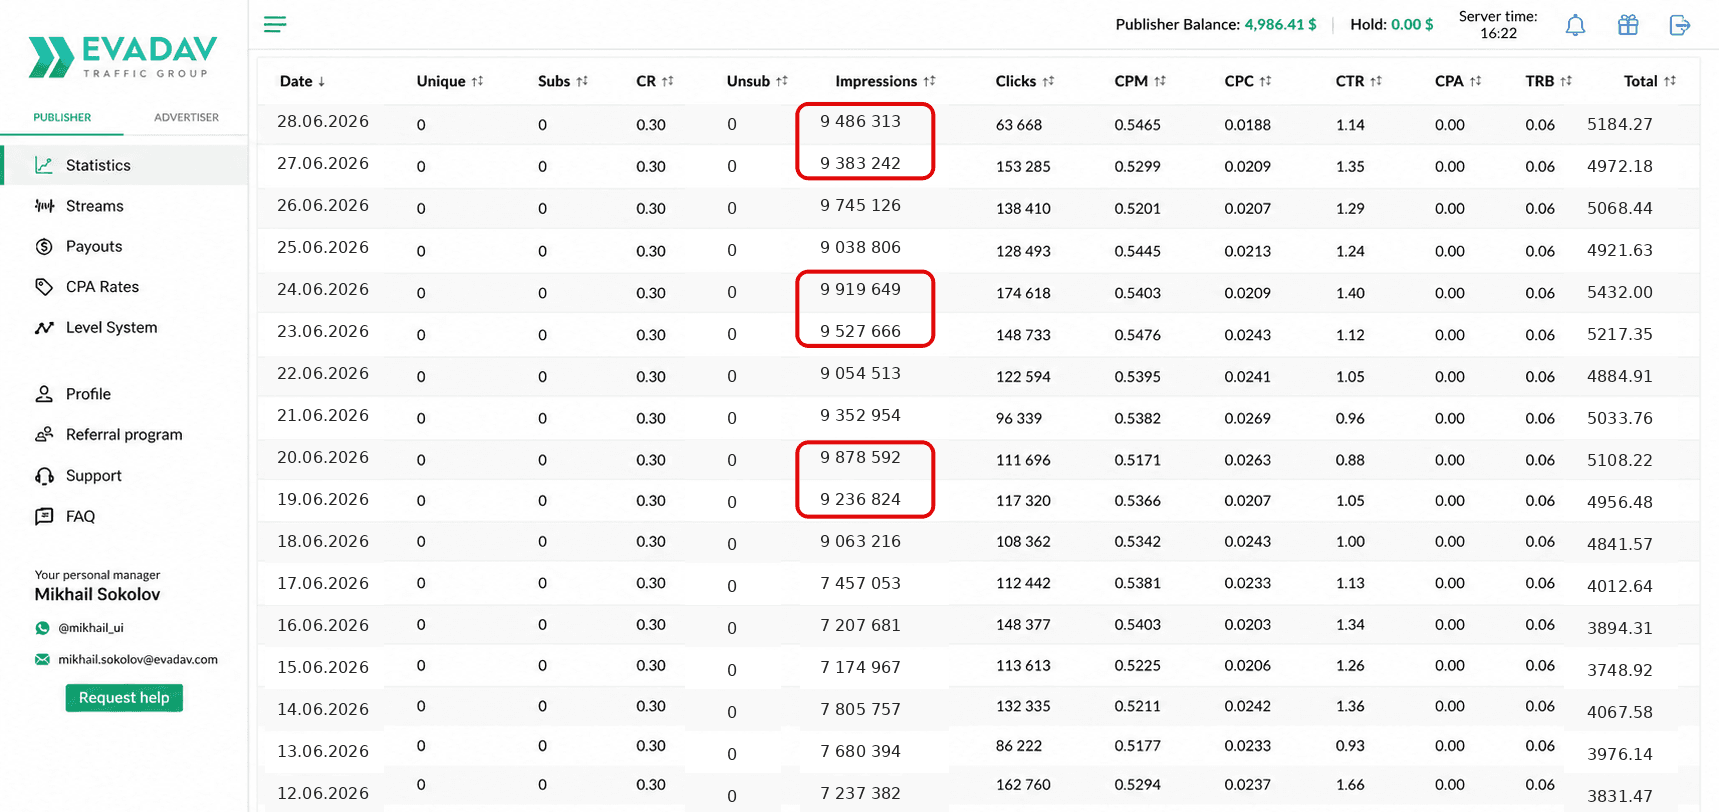
Task: Sort using CR column arrows
Action: click(x=668, y=81)
